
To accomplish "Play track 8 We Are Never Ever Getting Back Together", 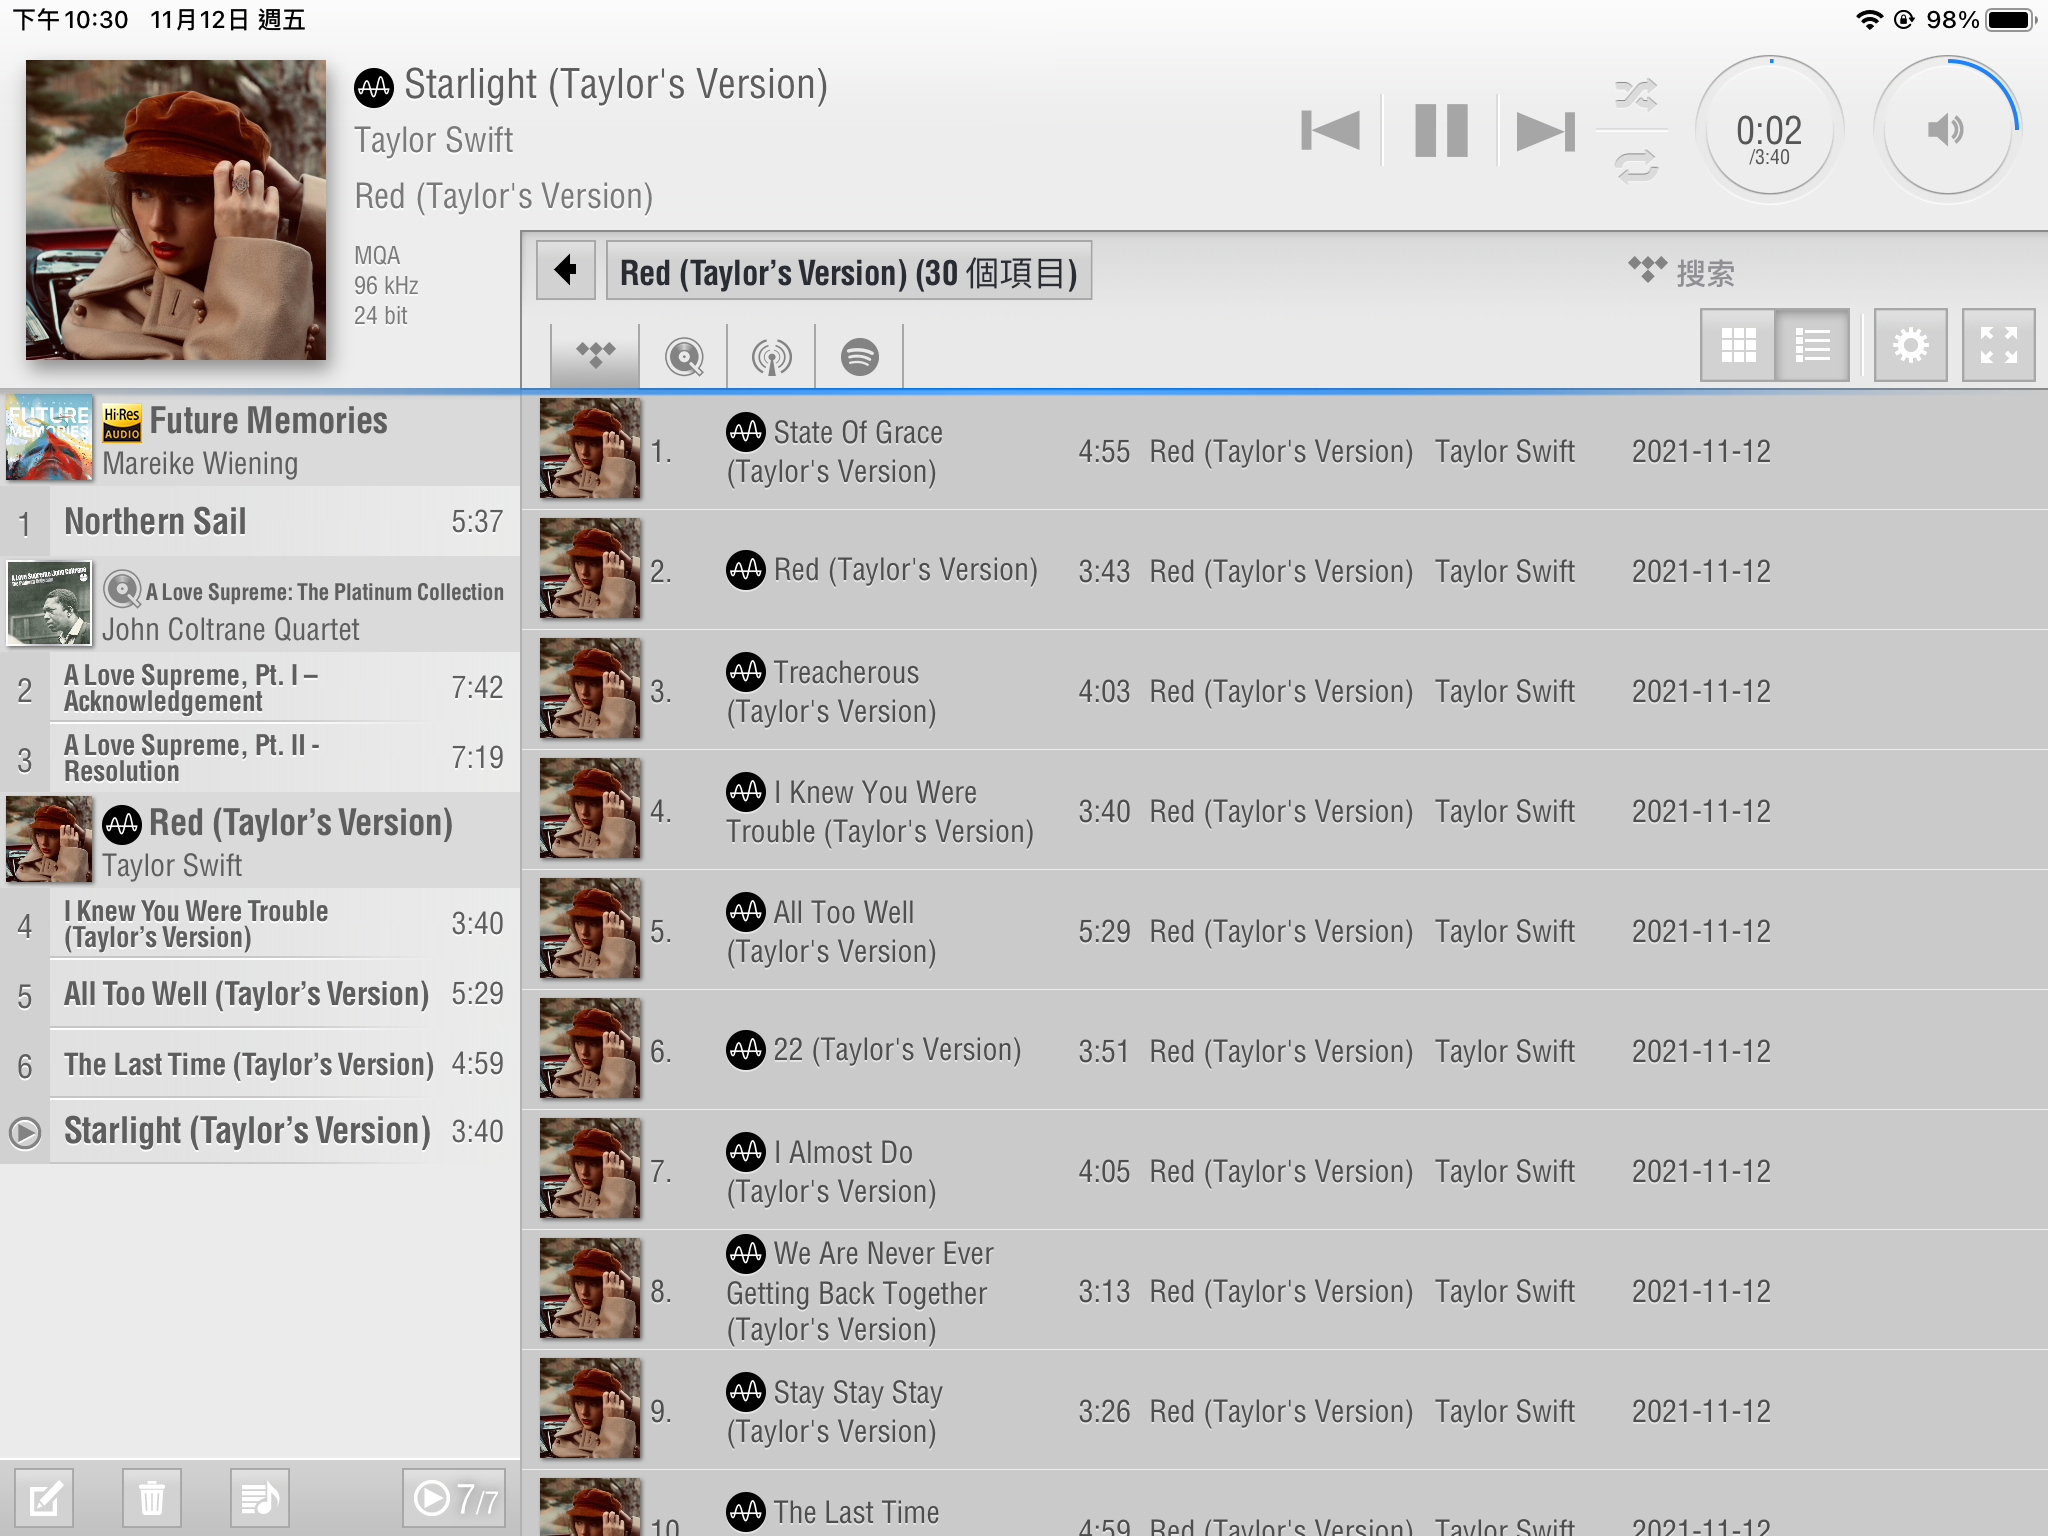I will pos(1284,1290).
